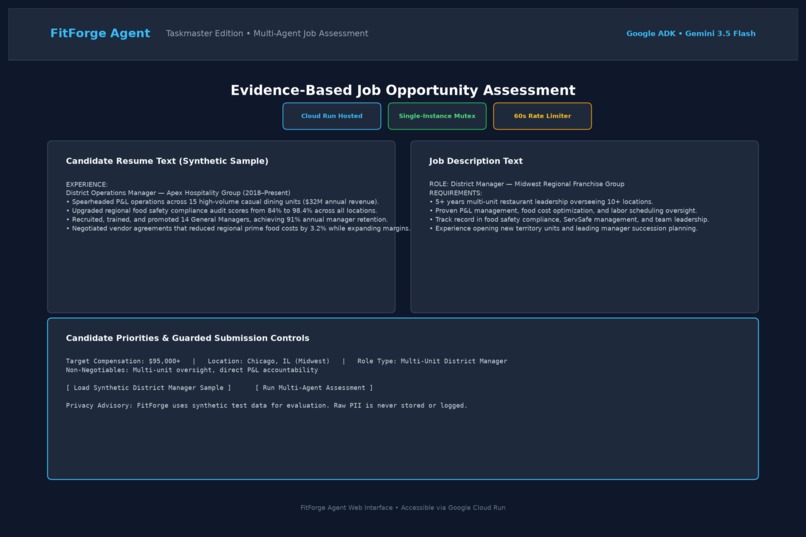
Task: Click the Role Type: Multi-Unit District Manager text
Action: pyautogui.click(x=432, y=361)
